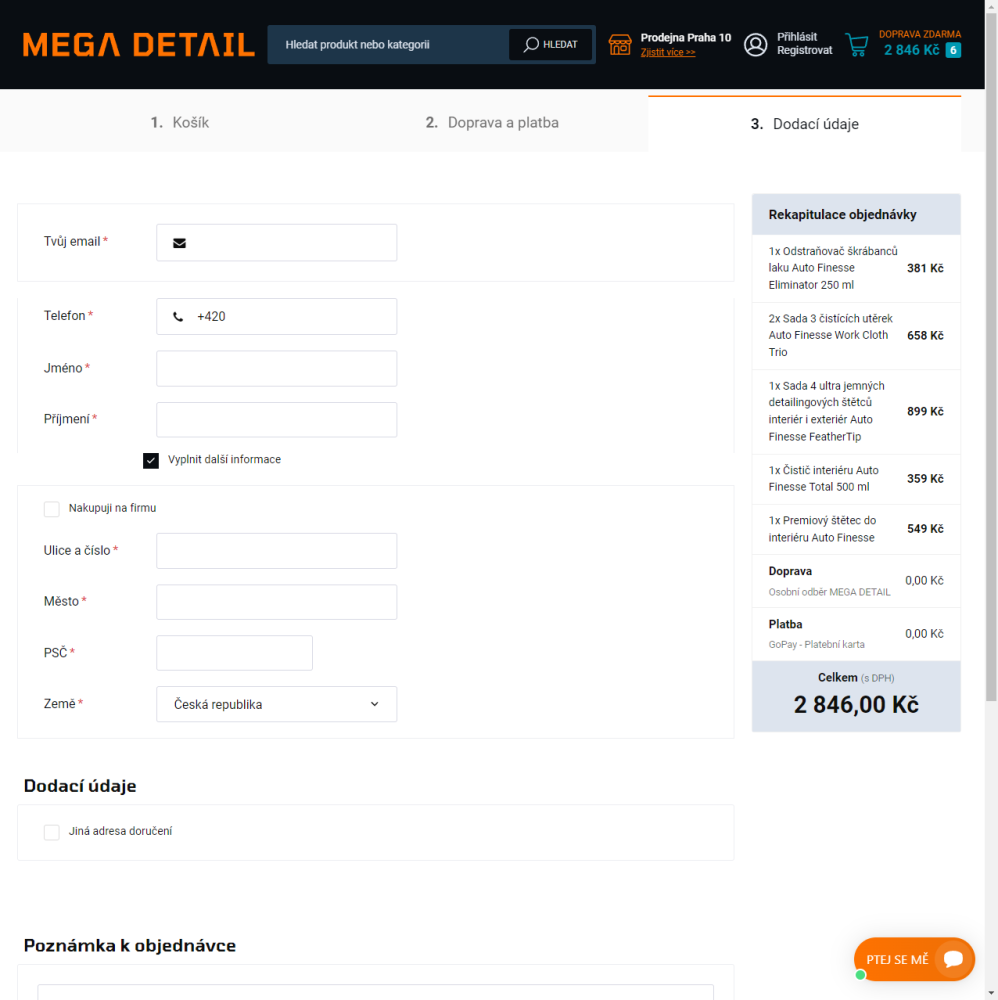The image size is (998, 1000).
Task: Switch to step 2 Doprava a platba
Action: click(x=492, y=122)
